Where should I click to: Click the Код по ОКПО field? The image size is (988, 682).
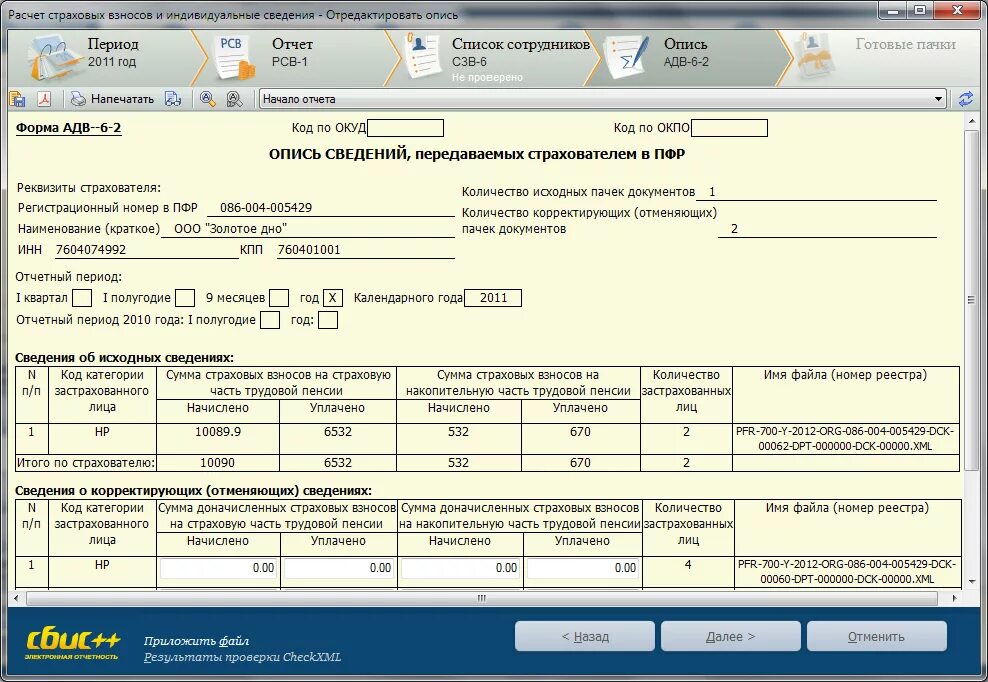coord(729,128)
